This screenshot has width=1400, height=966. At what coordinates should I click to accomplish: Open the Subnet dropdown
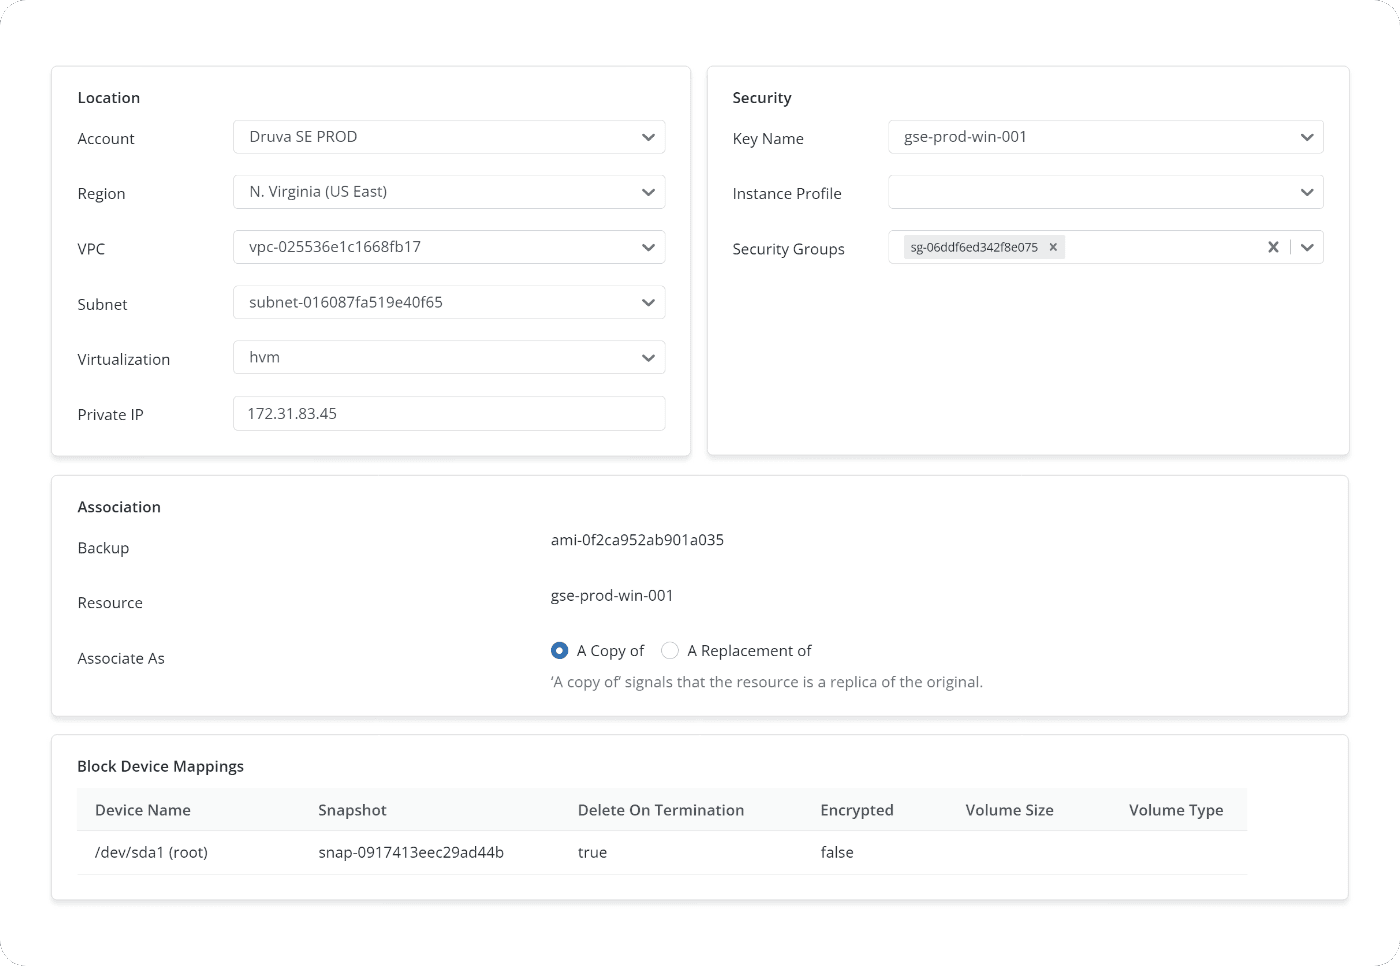tap(448, 302)
